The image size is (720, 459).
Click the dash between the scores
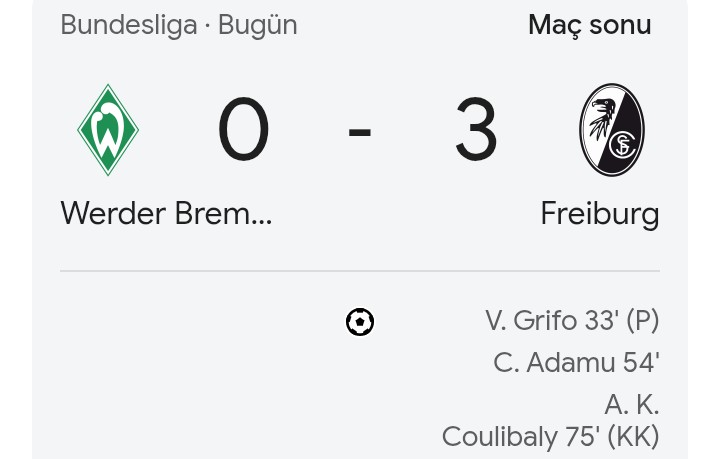coord(360,131)
